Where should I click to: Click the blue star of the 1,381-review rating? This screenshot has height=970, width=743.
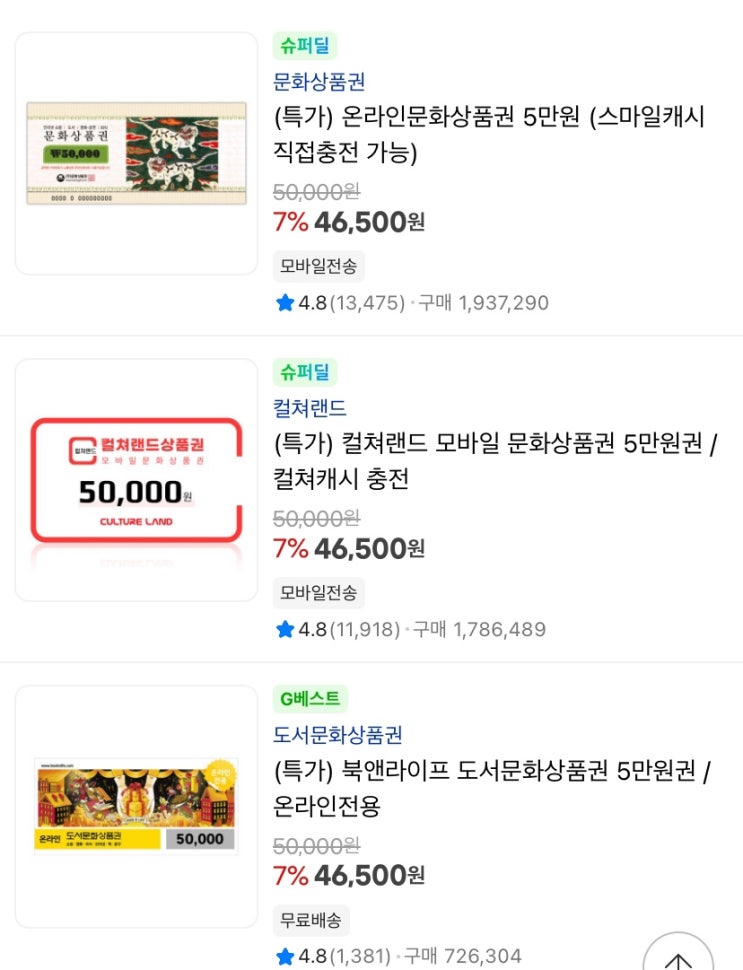285,956
